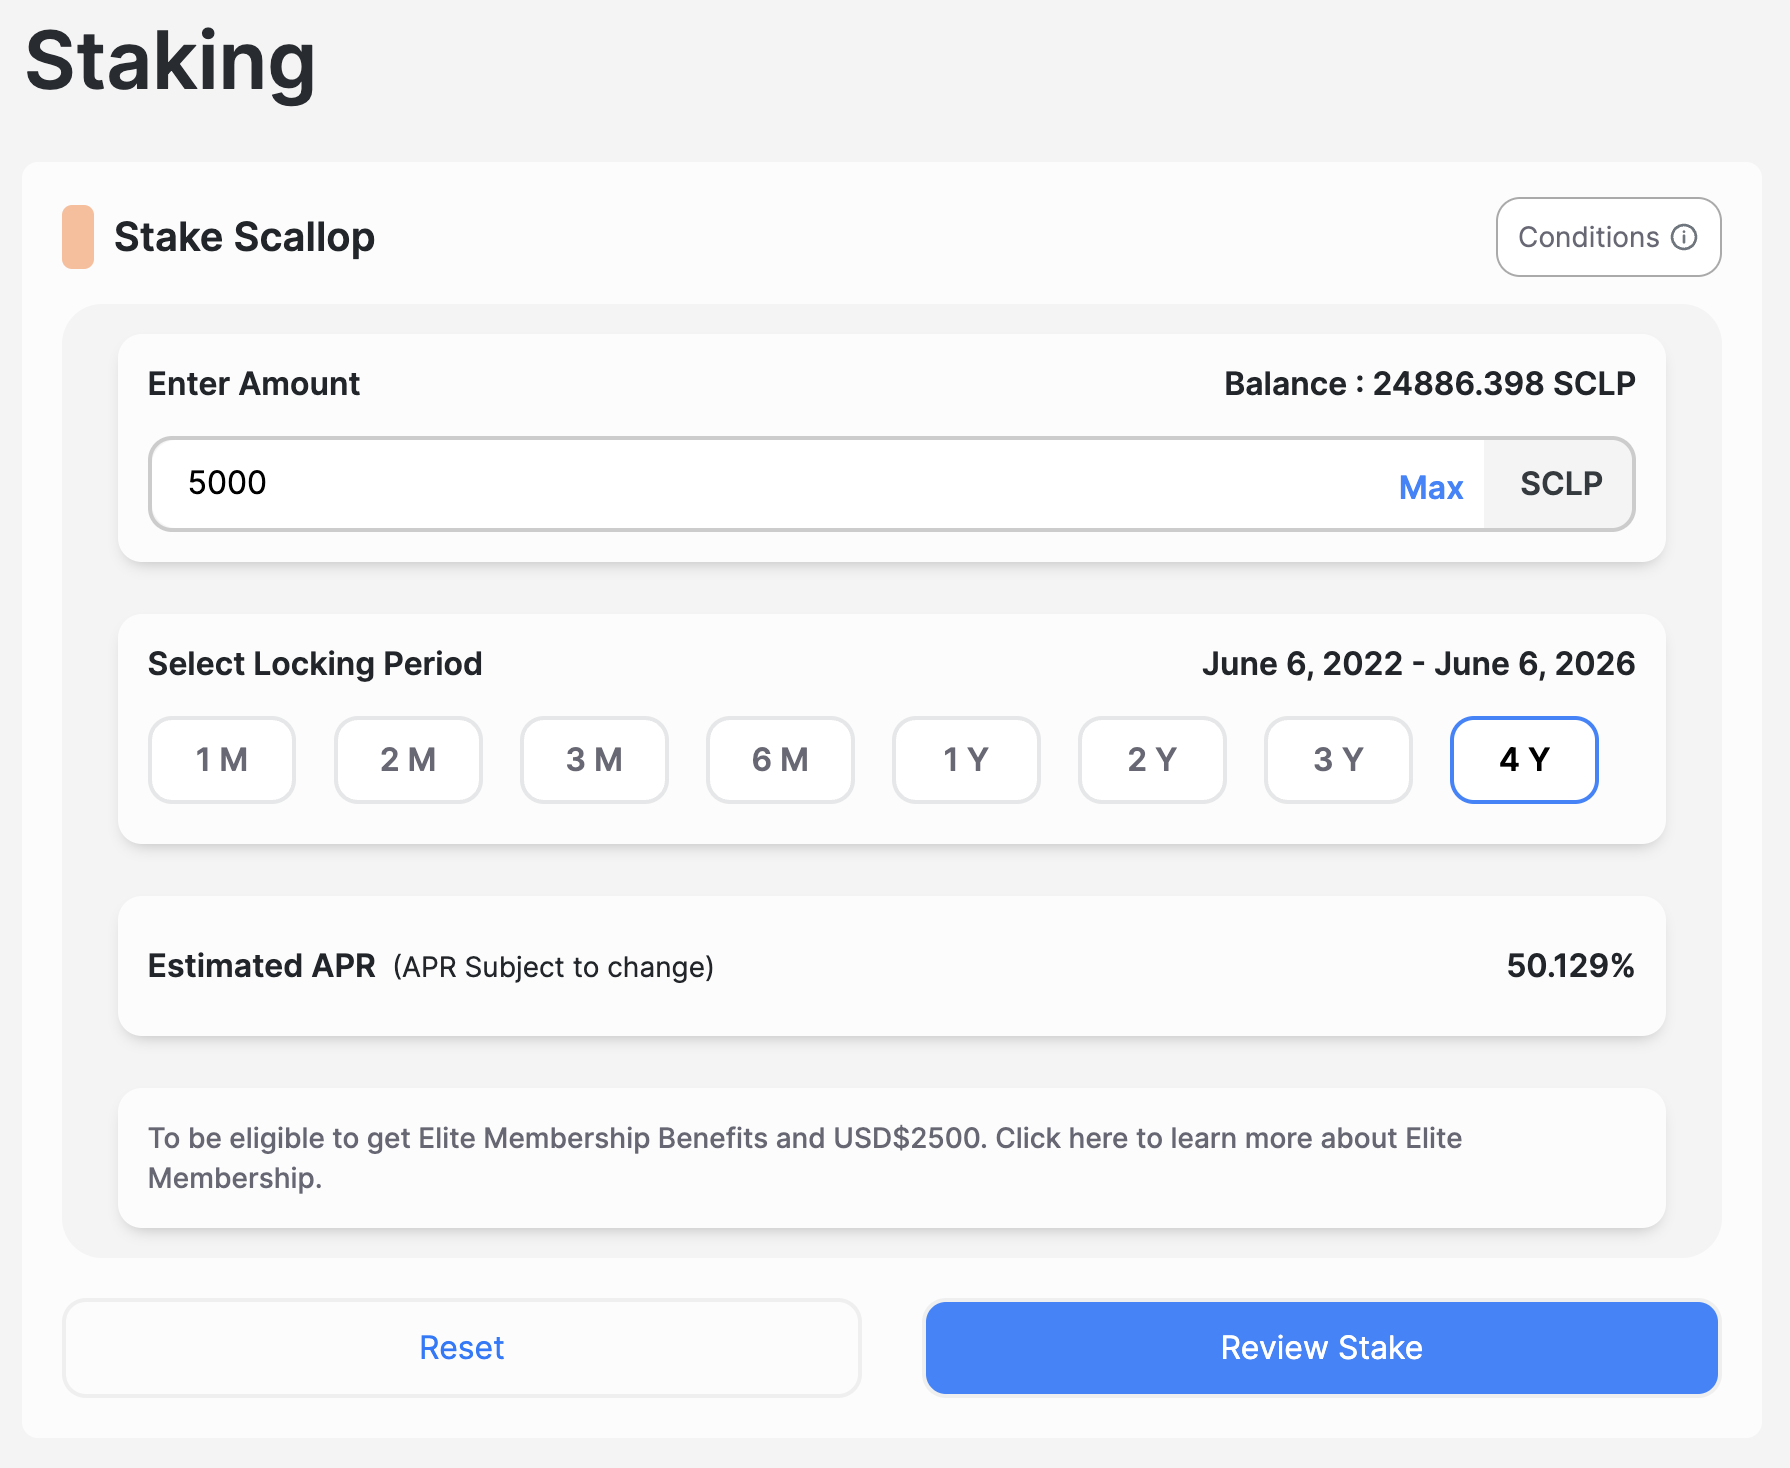Click the Review Stake button
This screenshot has height=1468, width=1790.
[1322, 1348]
